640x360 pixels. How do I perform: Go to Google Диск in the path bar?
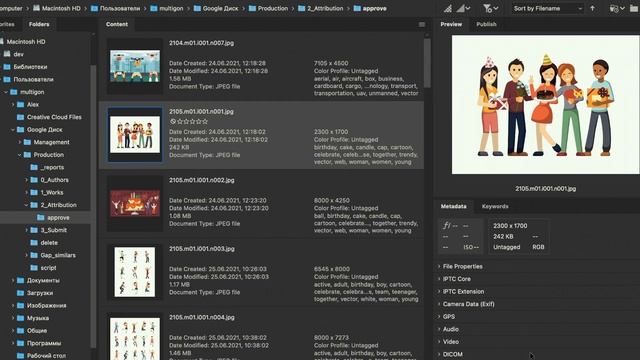click(x=216, y=8)
